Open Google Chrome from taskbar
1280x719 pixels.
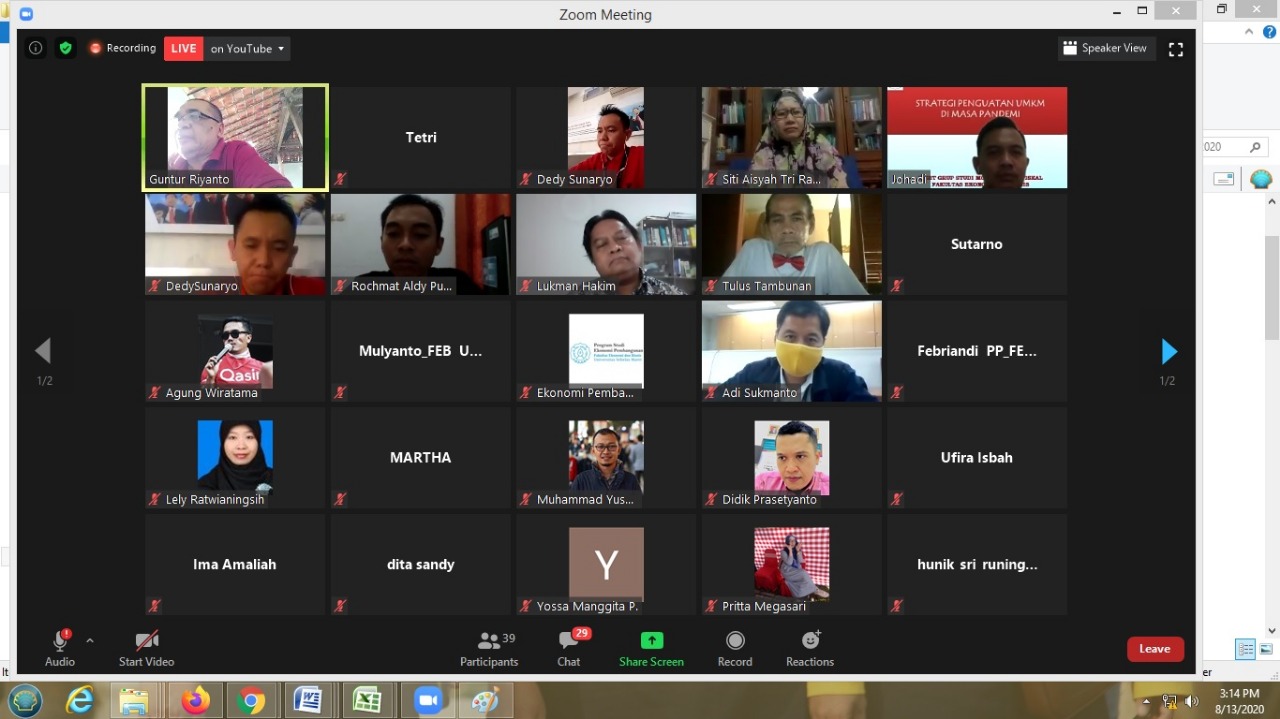point(252,701)
